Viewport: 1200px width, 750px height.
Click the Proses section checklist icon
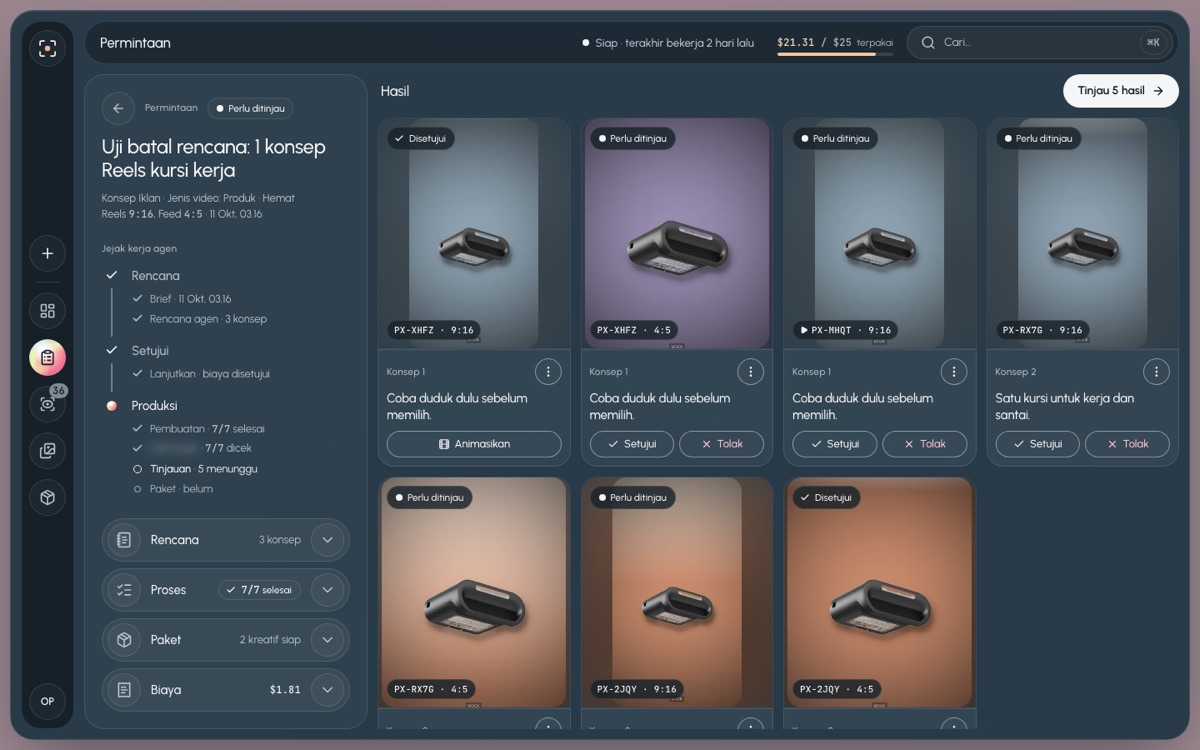(x=124, y=590)
